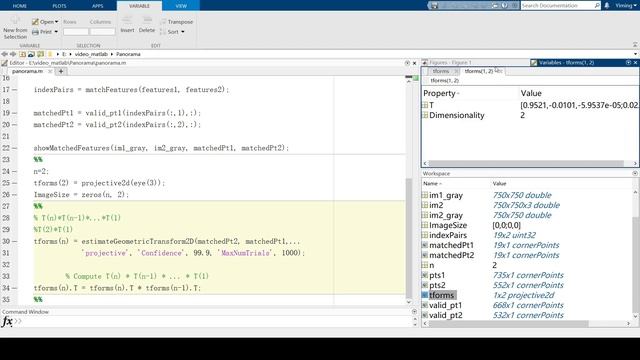Click the matchedPt1 variable icon

coord(425,245)
